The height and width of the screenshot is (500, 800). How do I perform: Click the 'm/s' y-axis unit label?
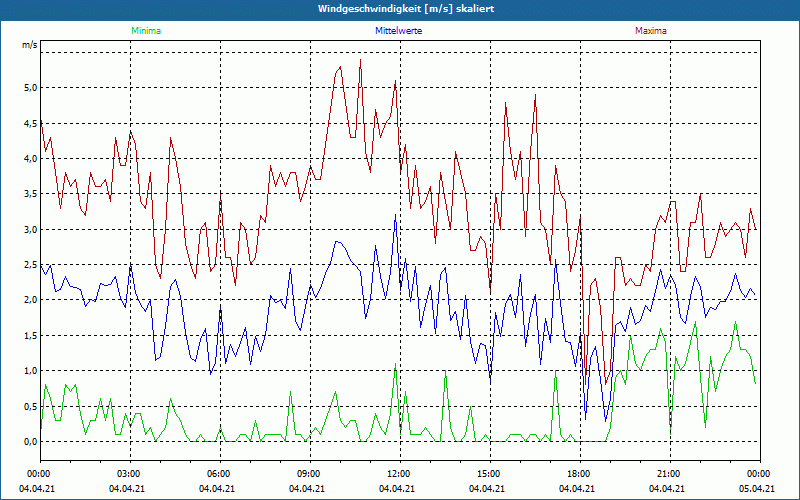30,45
